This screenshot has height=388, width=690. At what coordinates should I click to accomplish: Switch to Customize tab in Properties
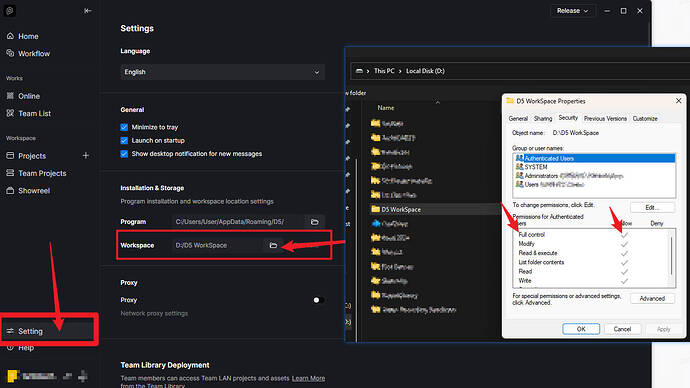pos(645,119)
